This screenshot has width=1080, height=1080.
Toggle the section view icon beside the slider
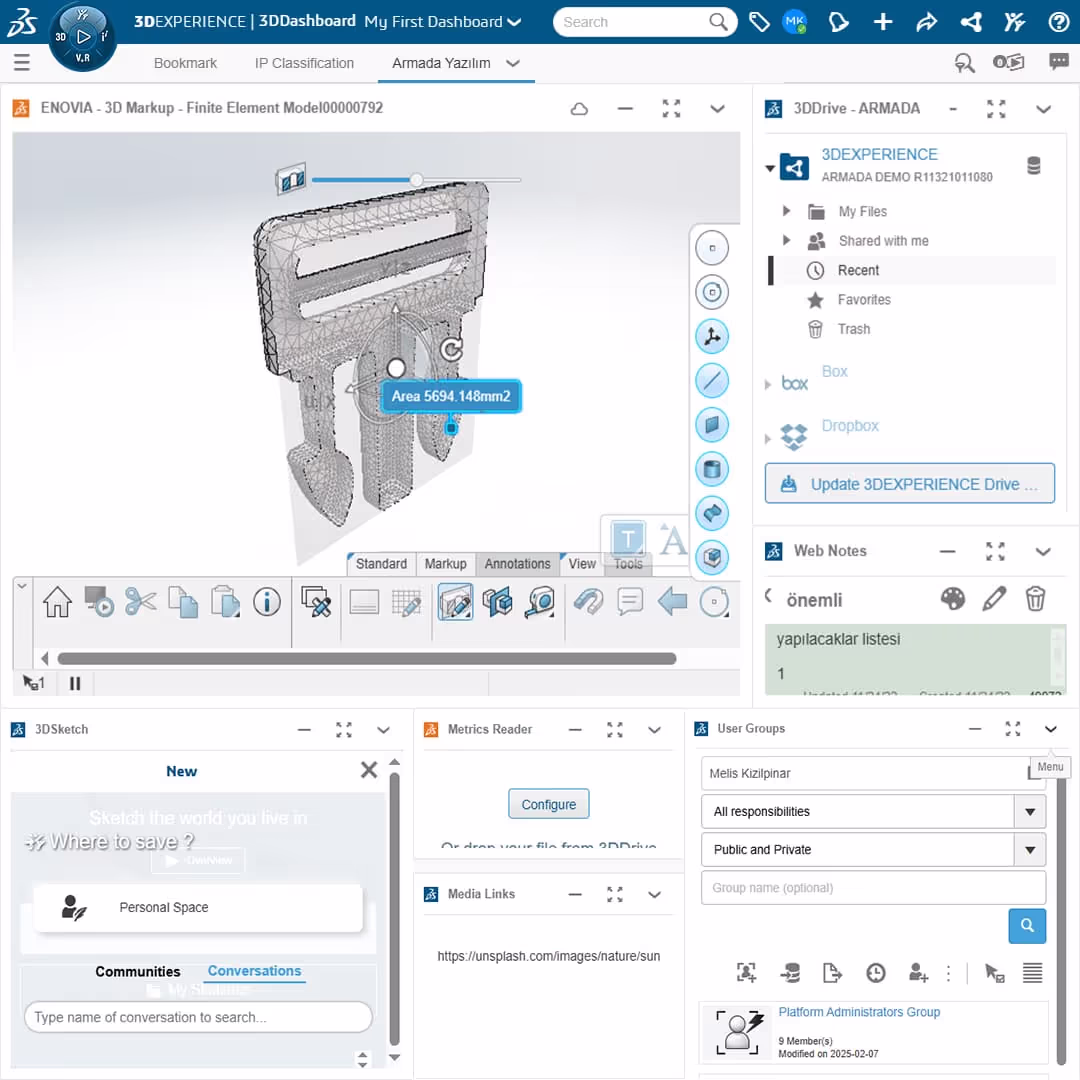click(x=291, y=180)
